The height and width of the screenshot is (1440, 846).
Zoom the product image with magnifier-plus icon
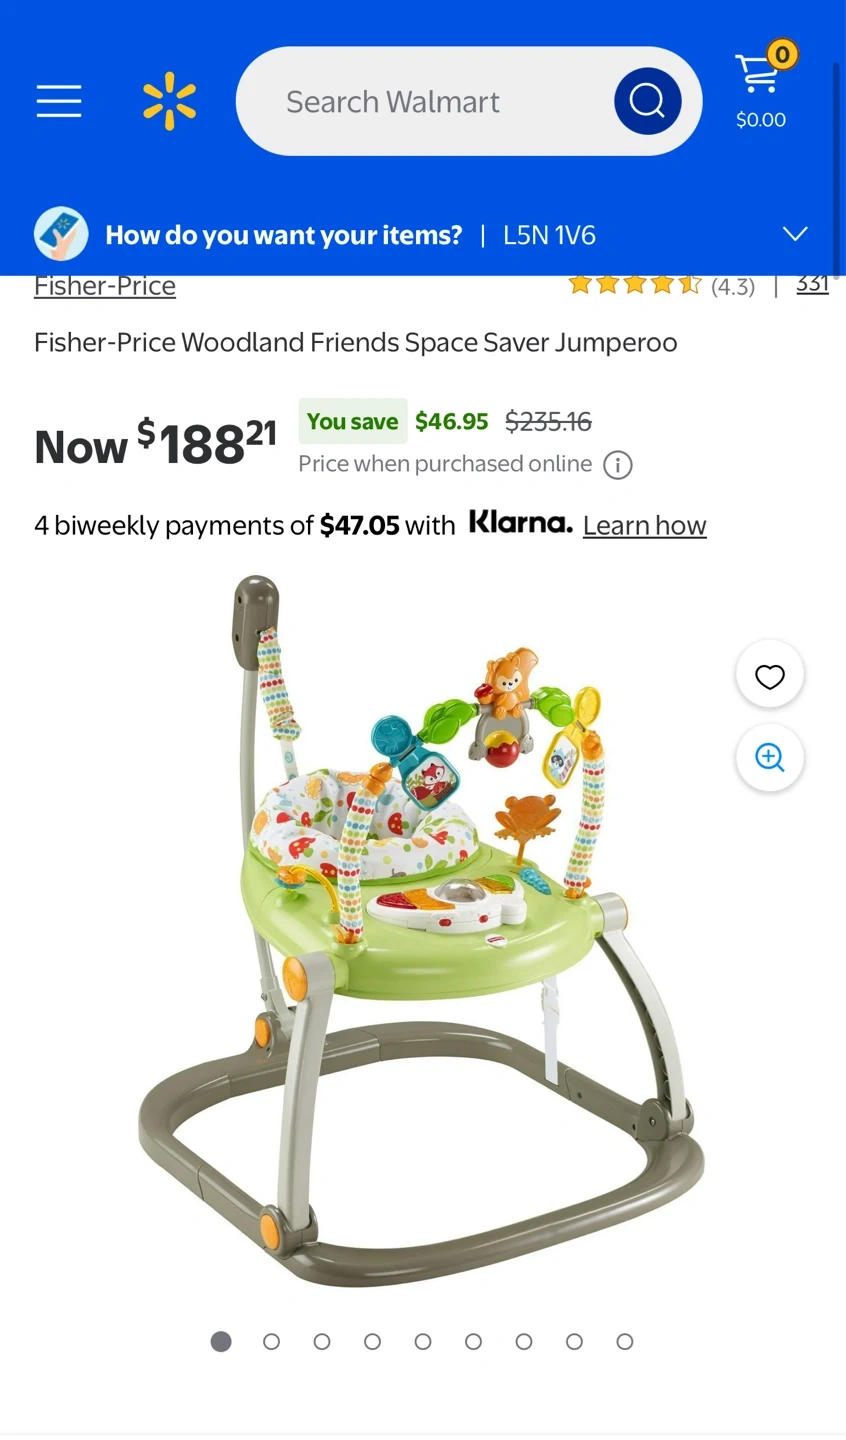click(x=770, y=757)
